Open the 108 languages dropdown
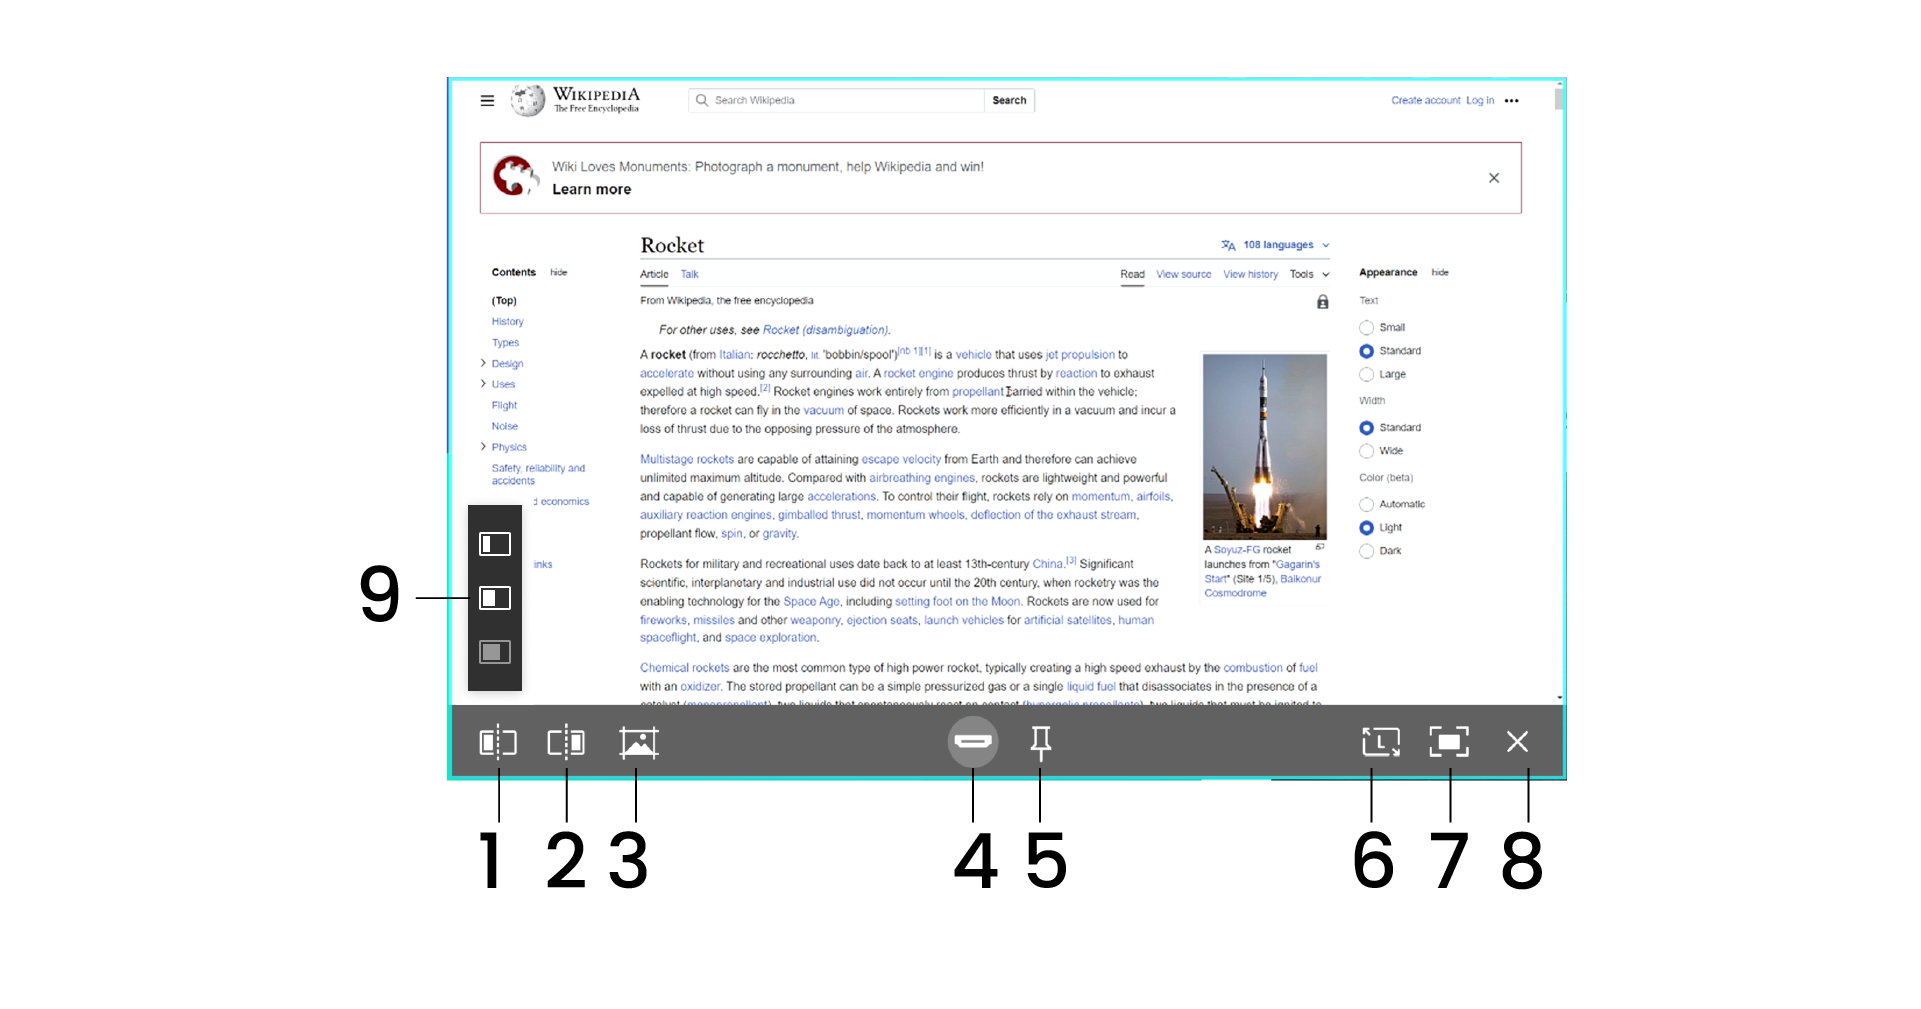This screenshot has height=1009, width=1921. tap(1277, 245)
